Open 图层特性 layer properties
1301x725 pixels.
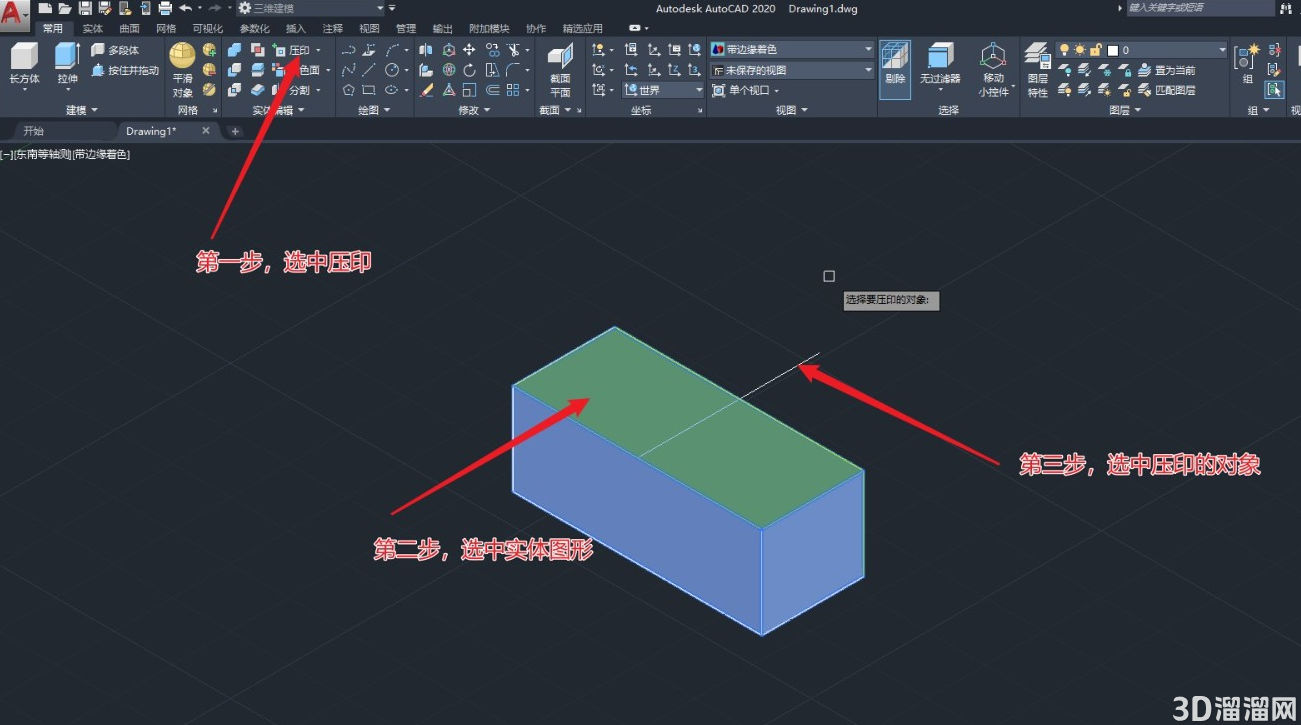click(1038, 70)
